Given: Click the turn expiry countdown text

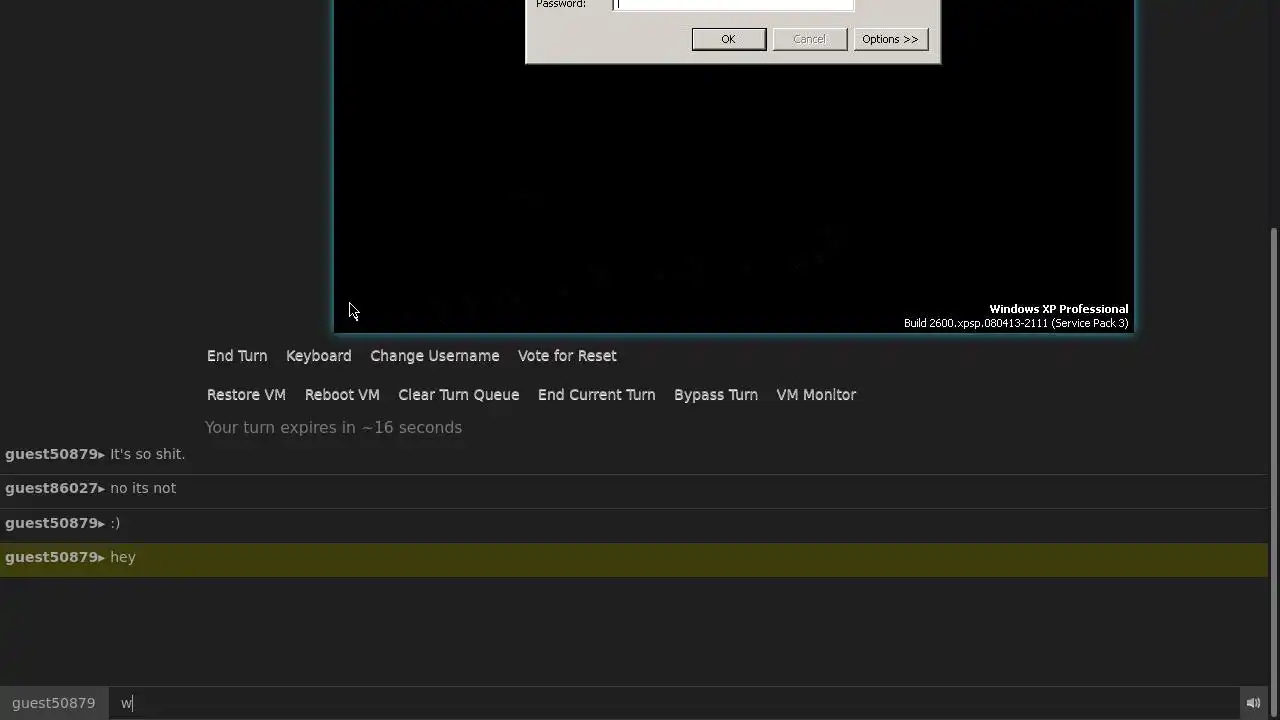Looking at the screenshot, I should click(x=333, y=428).
